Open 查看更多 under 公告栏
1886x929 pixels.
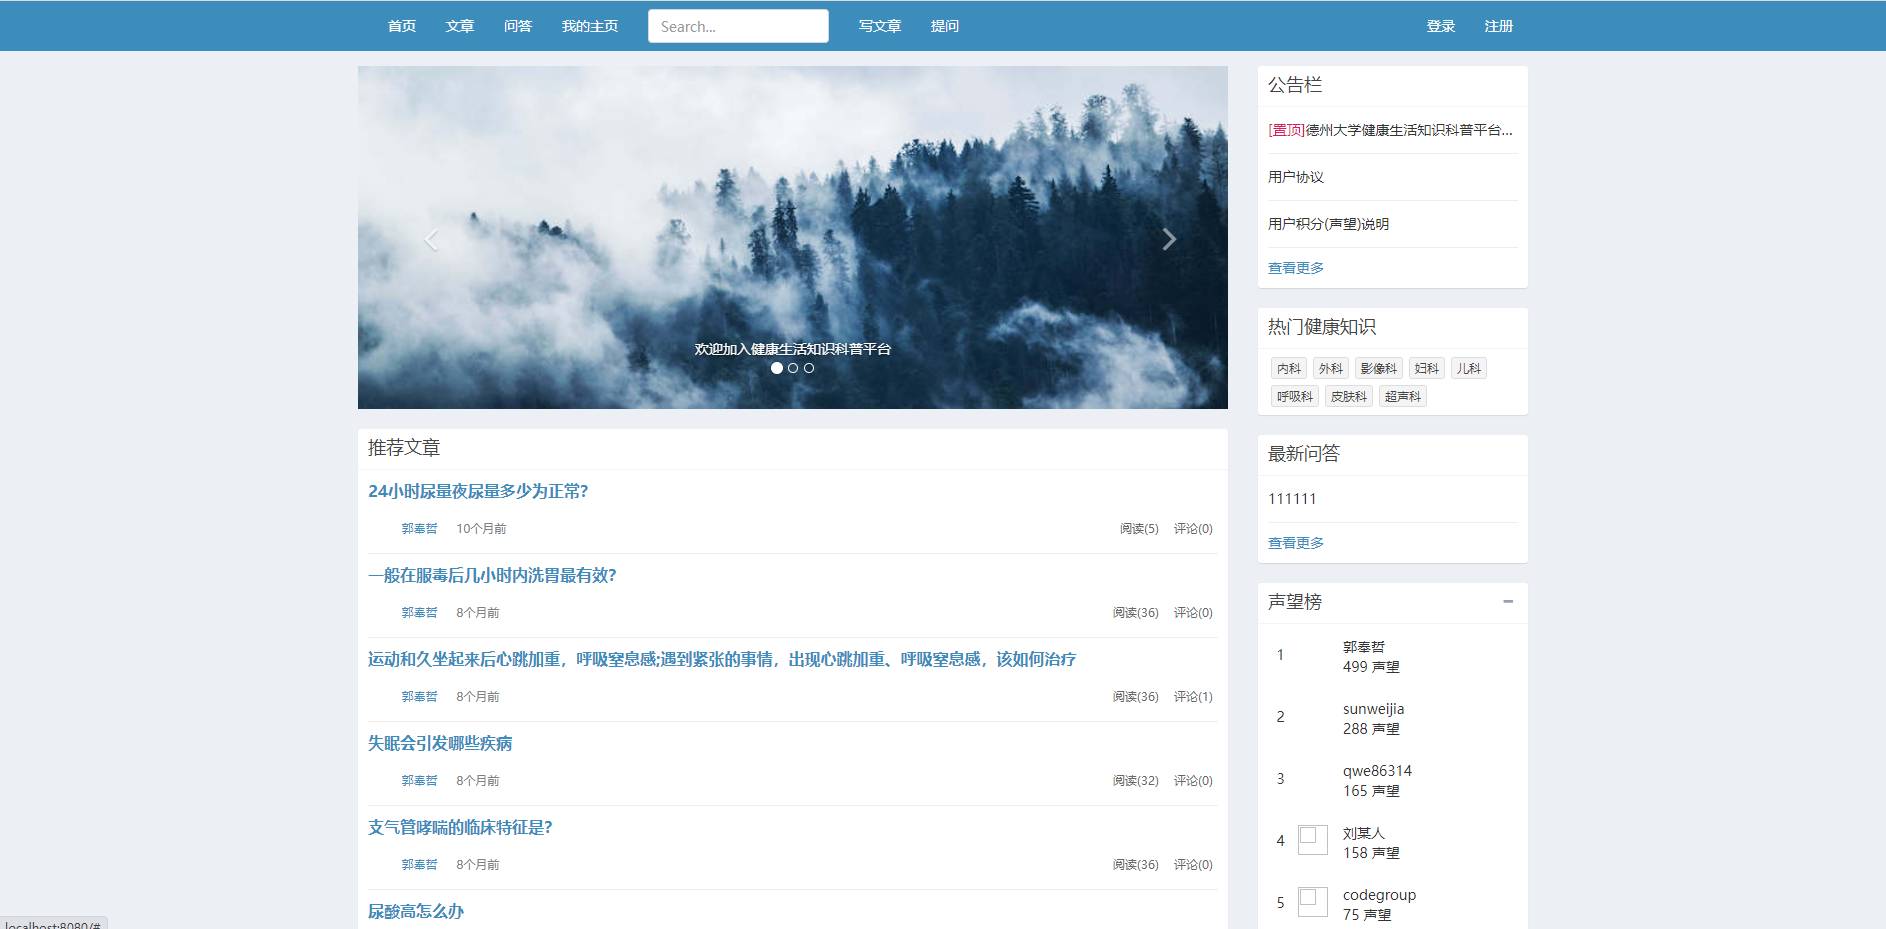point(1296,268)
